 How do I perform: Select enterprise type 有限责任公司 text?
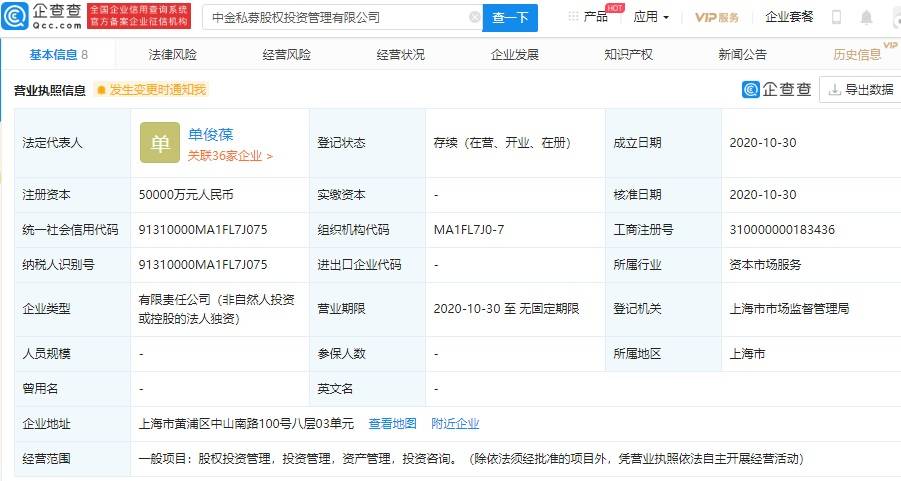point(217,309)
